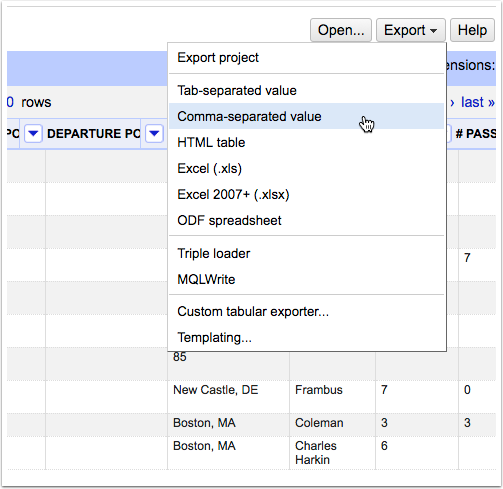Export as Excel 2007+ (.xlsx)
The width and height of the screenshot is (503, 489).
click(x=306, y=194)
